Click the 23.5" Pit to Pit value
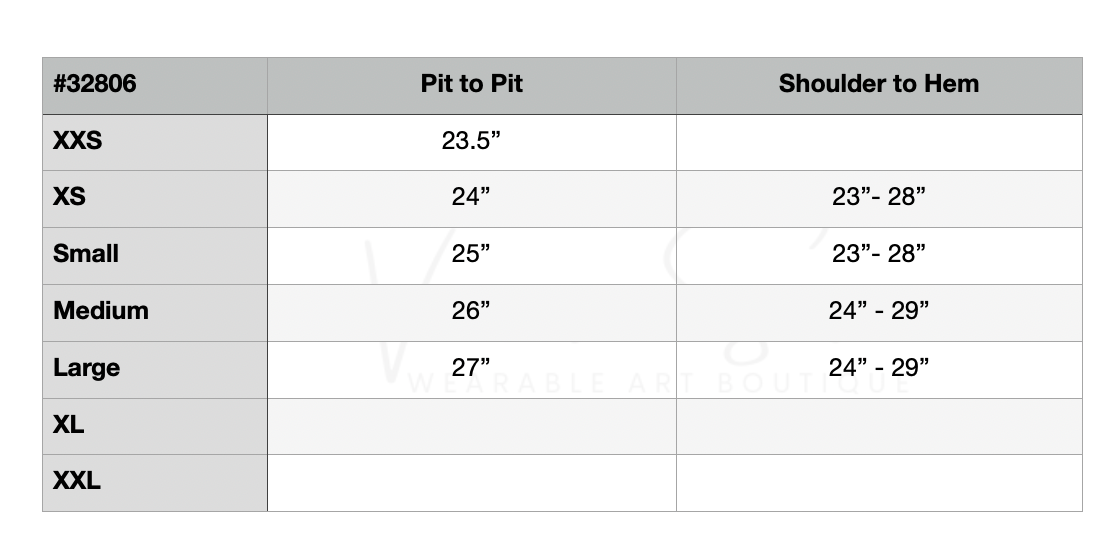Screen dimensions: 1120x560 coord(471,141)
